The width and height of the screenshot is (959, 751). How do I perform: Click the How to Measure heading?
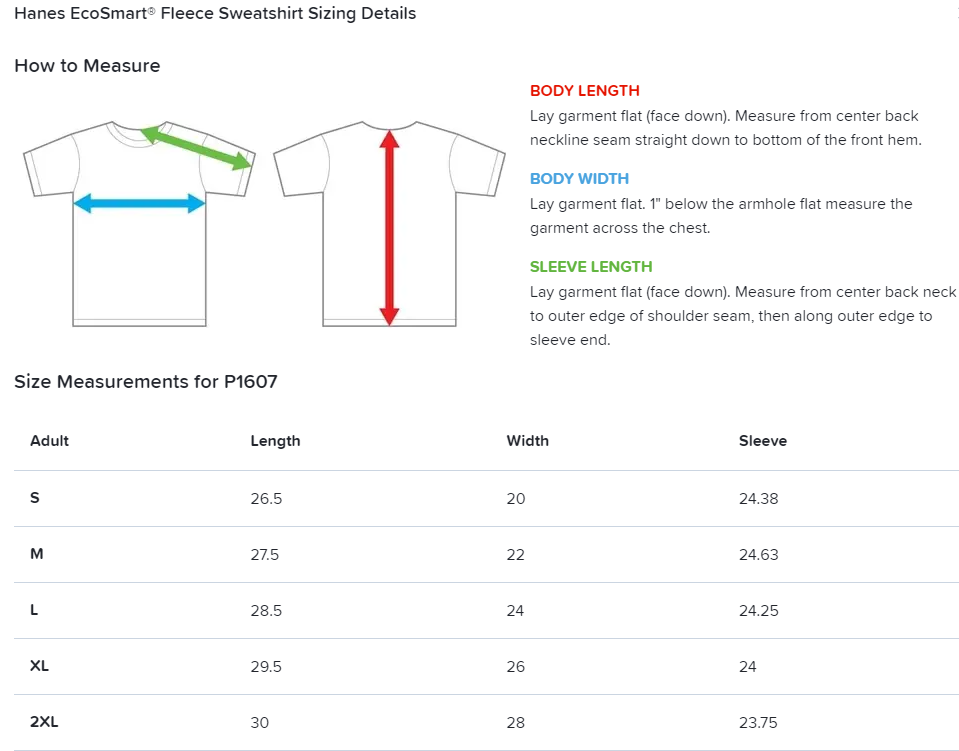pyautogui.click(x=87, y=66)
